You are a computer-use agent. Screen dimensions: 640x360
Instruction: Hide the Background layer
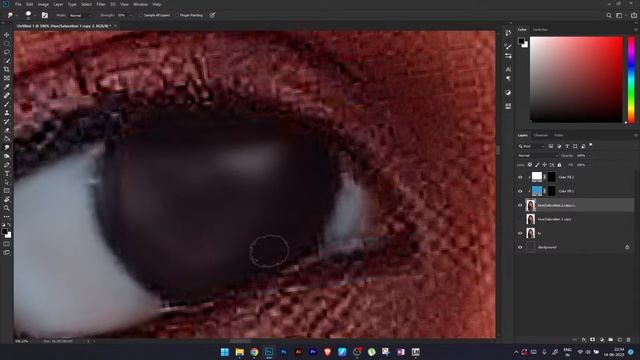point(520,247)
